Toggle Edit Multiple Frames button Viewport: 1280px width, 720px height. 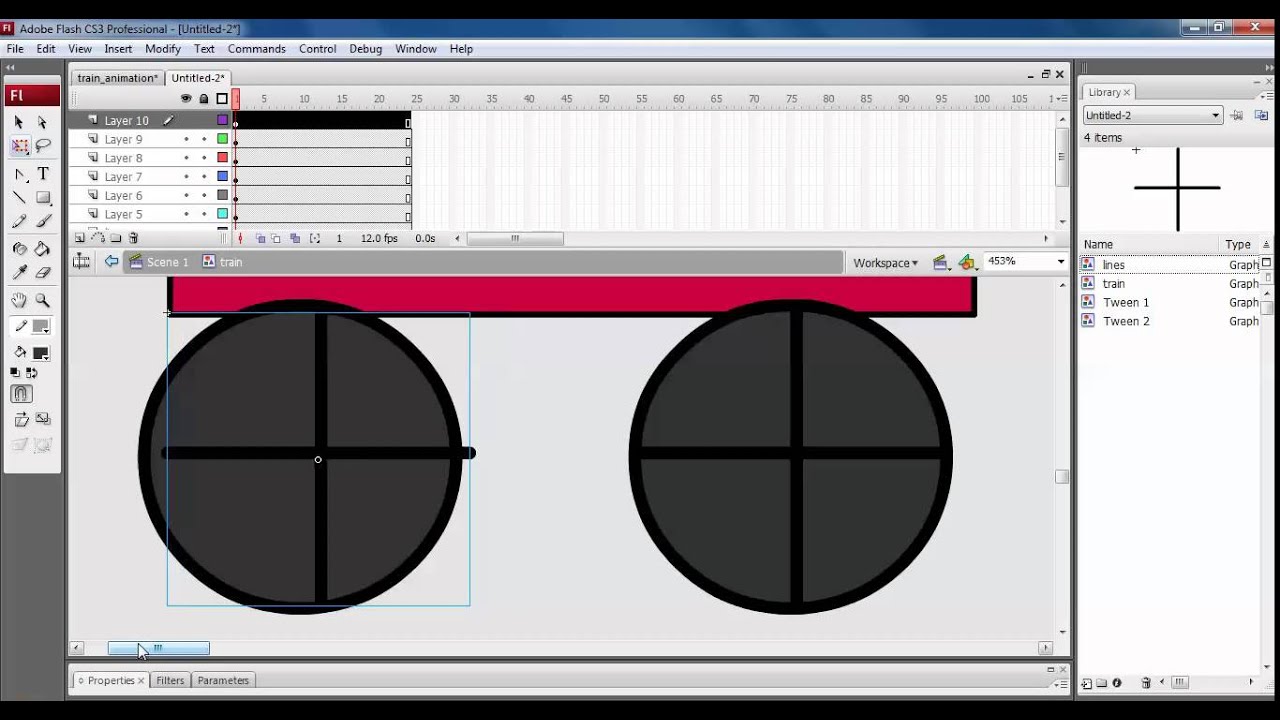coord(295,238)
